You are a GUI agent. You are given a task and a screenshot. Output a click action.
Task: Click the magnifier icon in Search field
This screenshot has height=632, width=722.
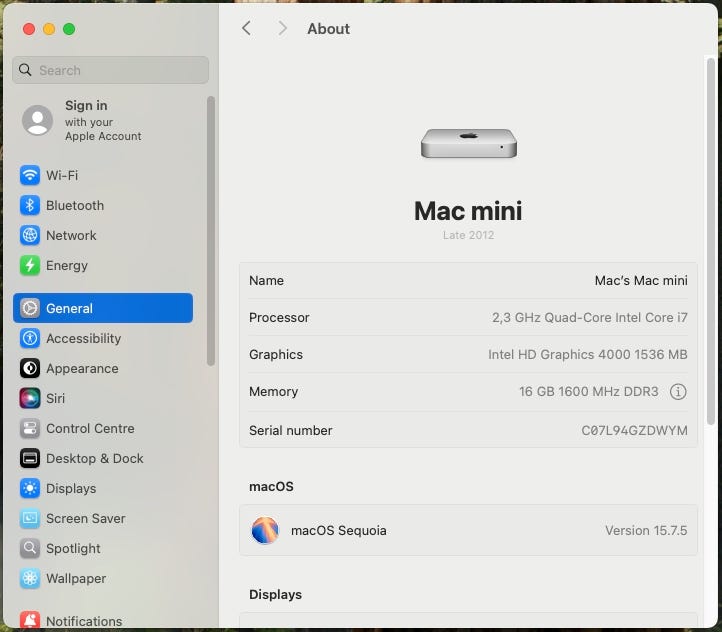tap(25, 70)
